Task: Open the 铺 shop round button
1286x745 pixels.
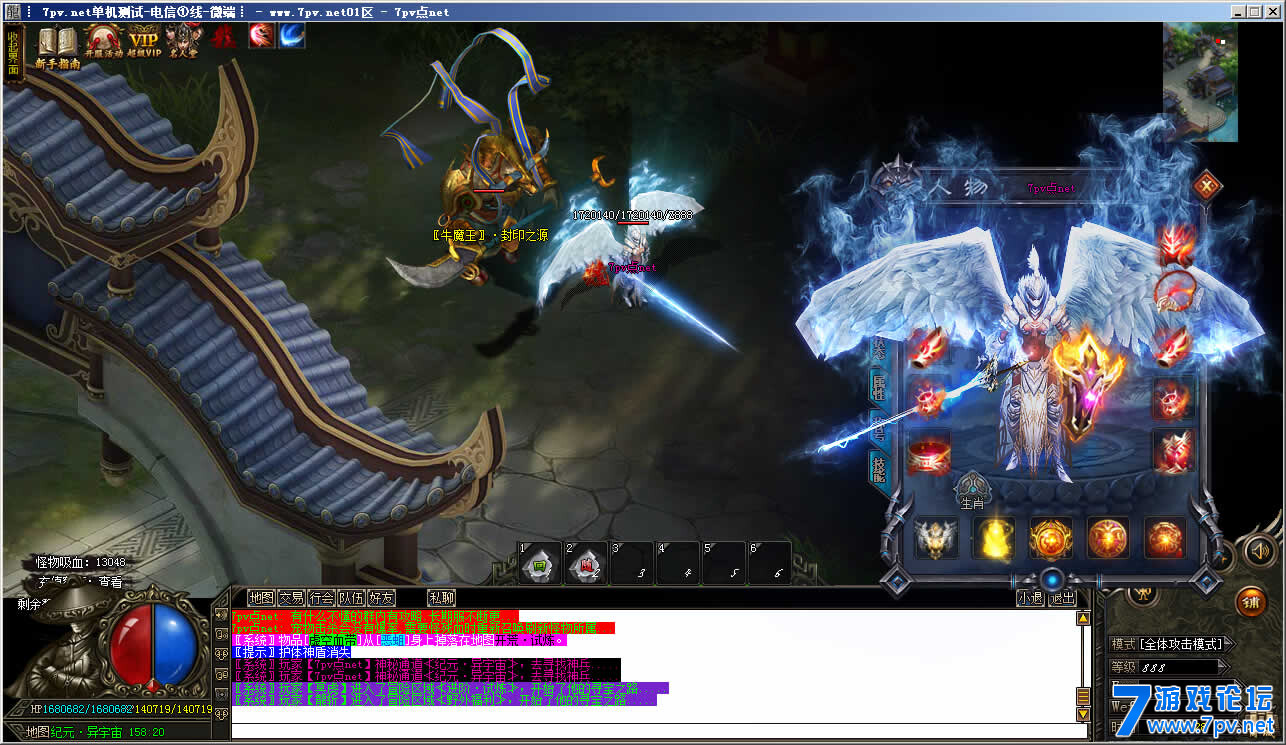Action: (1250, 602)
